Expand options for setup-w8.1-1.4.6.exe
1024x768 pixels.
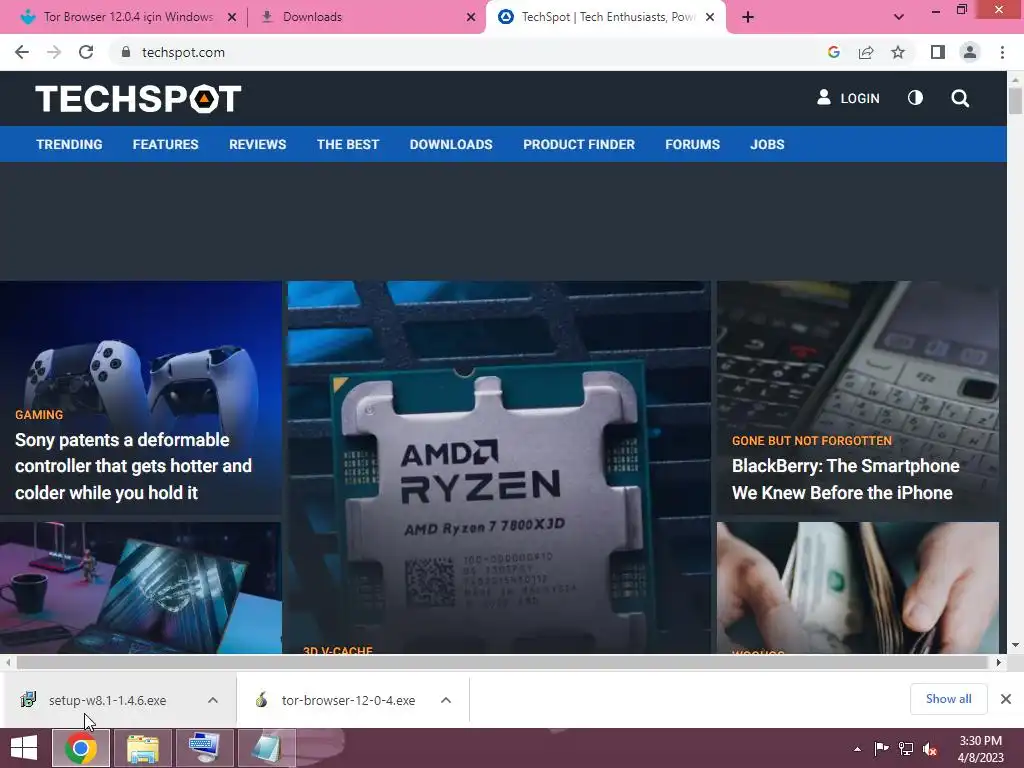tap(213, 700)
